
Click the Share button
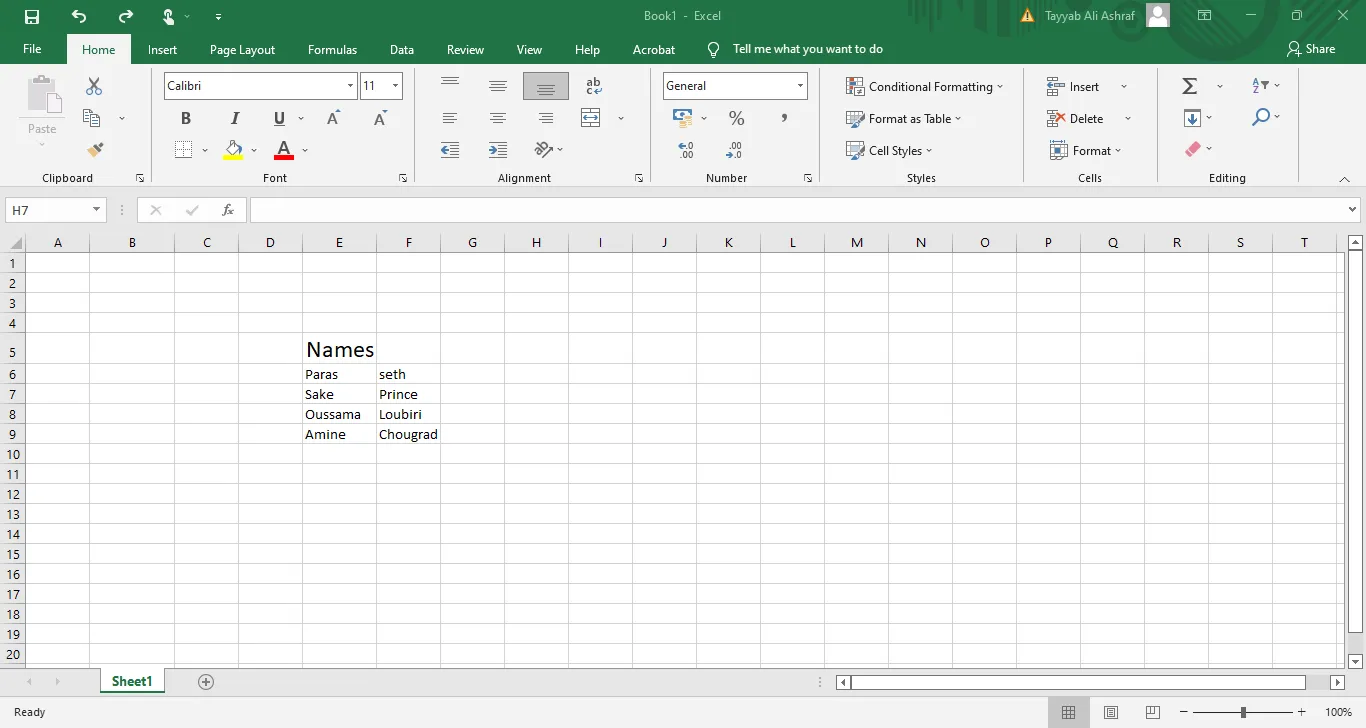point(1311,49)
